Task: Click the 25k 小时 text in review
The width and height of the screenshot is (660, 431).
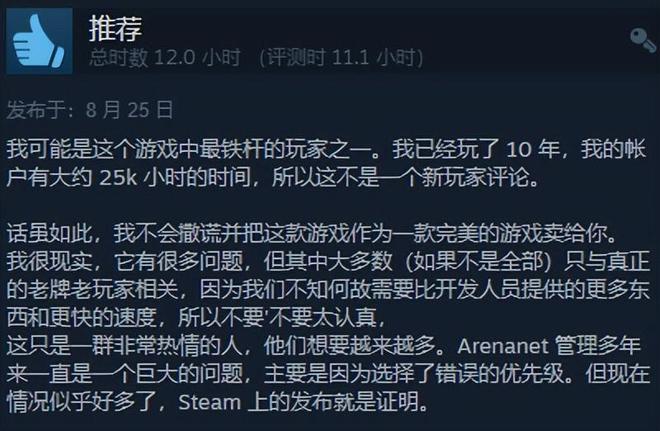Action: (139, 178)
